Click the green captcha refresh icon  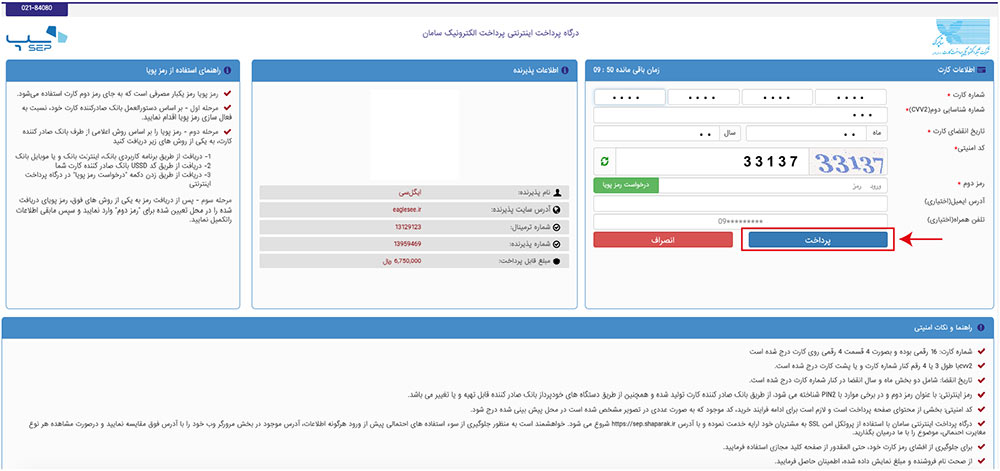point(605,162)
